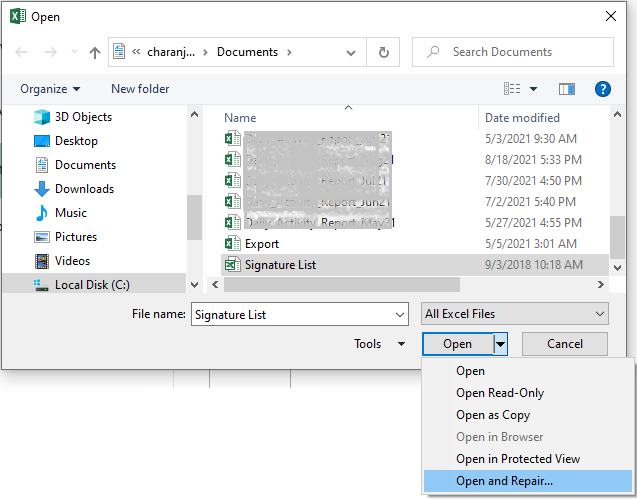637x499 pixels.
Task: Click the search magnifier icon
Action: point(433,52)
